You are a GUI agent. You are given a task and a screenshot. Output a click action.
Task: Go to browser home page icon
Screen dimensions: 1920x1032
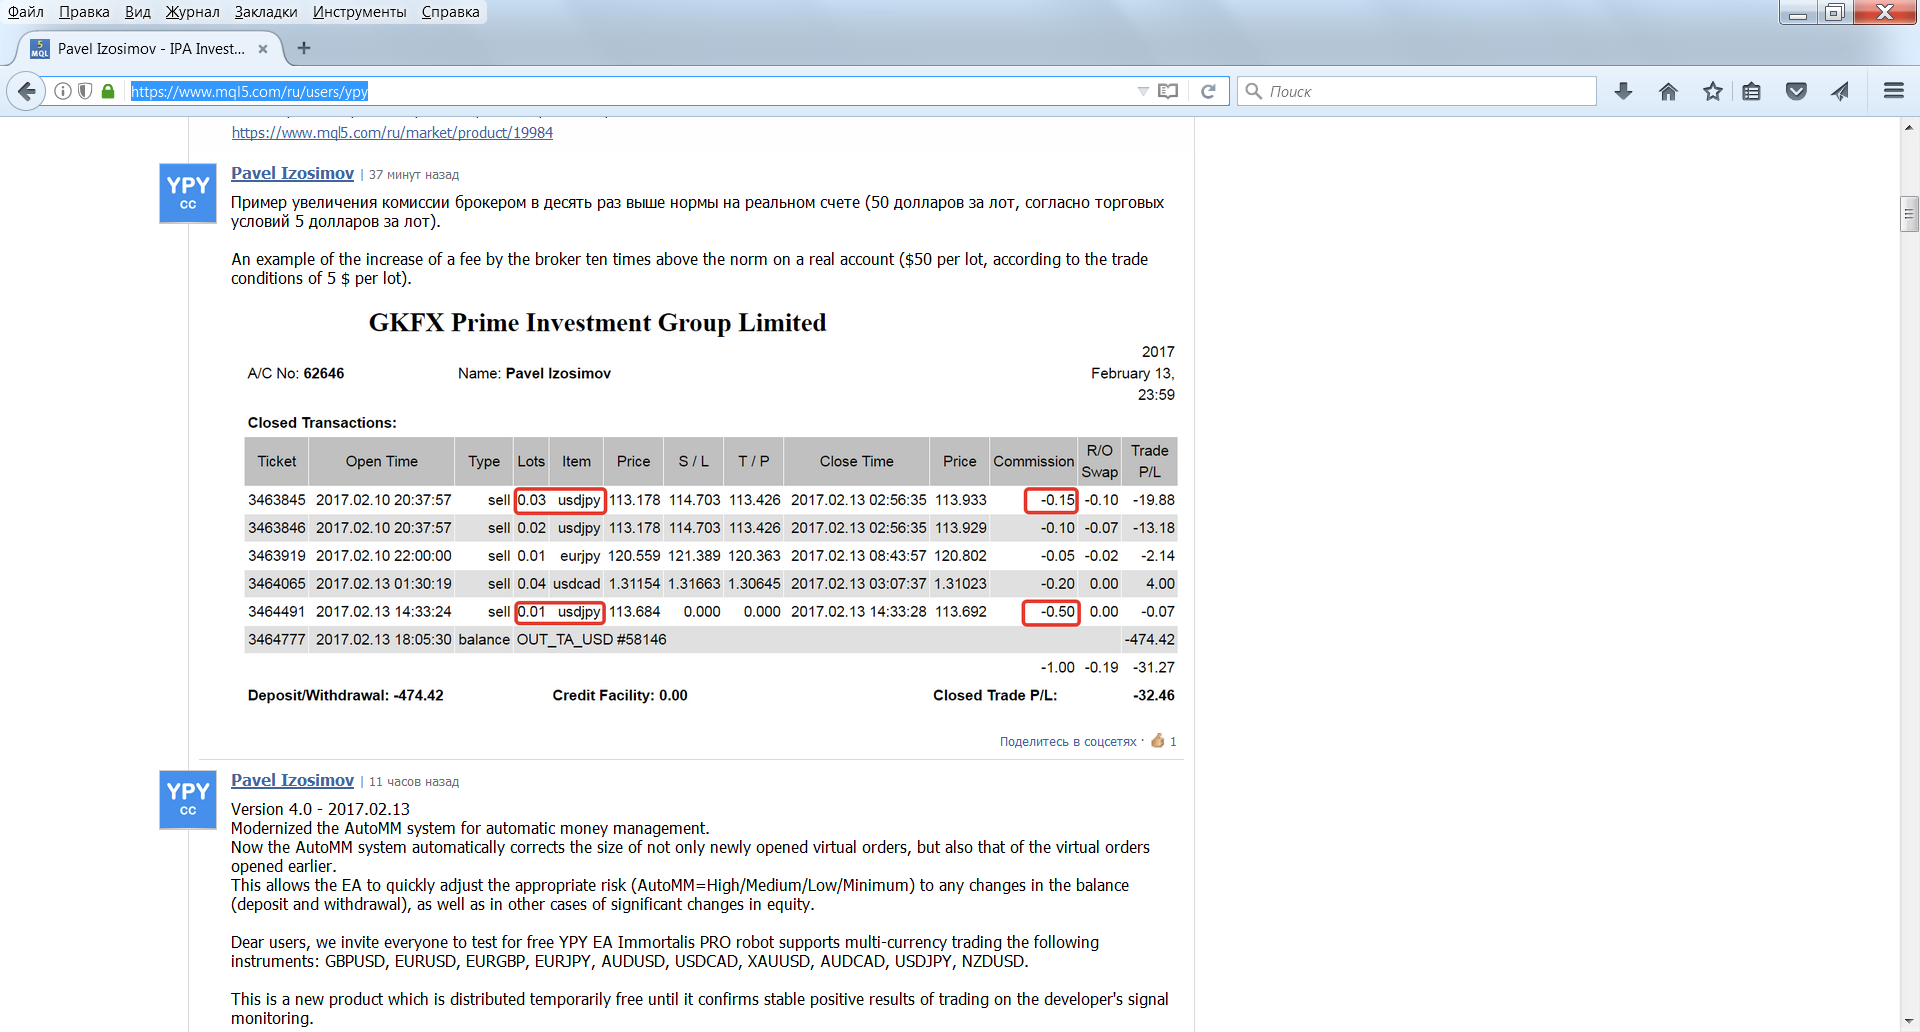click(x=1668, y=91)
